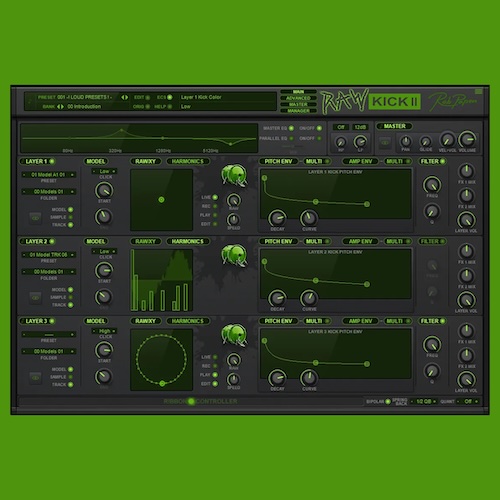Click the Layer 2 FX 2 MIX knob
The width and height of the screenshot is (500, 500).
[x=466, y=275]
